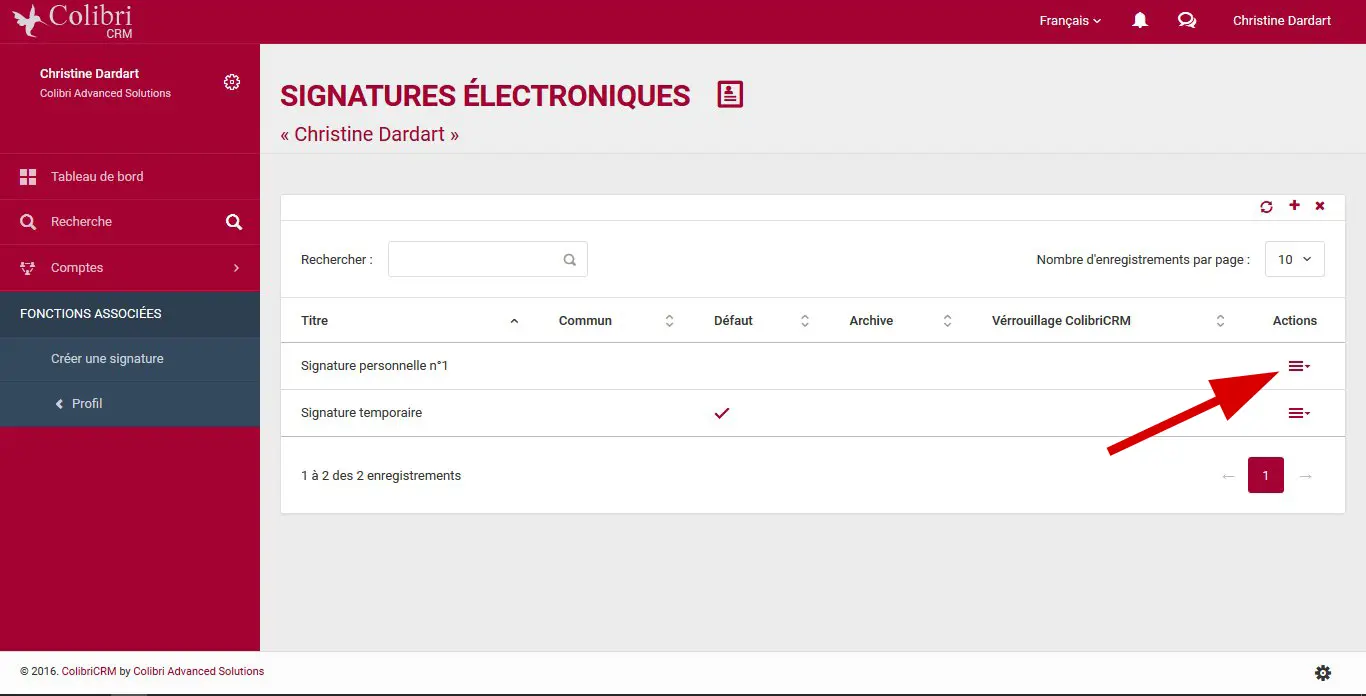Expand the Comptes submenu chevron
Image resolution: width=1366 pixels, height=696 pixels.
point(236,268)
